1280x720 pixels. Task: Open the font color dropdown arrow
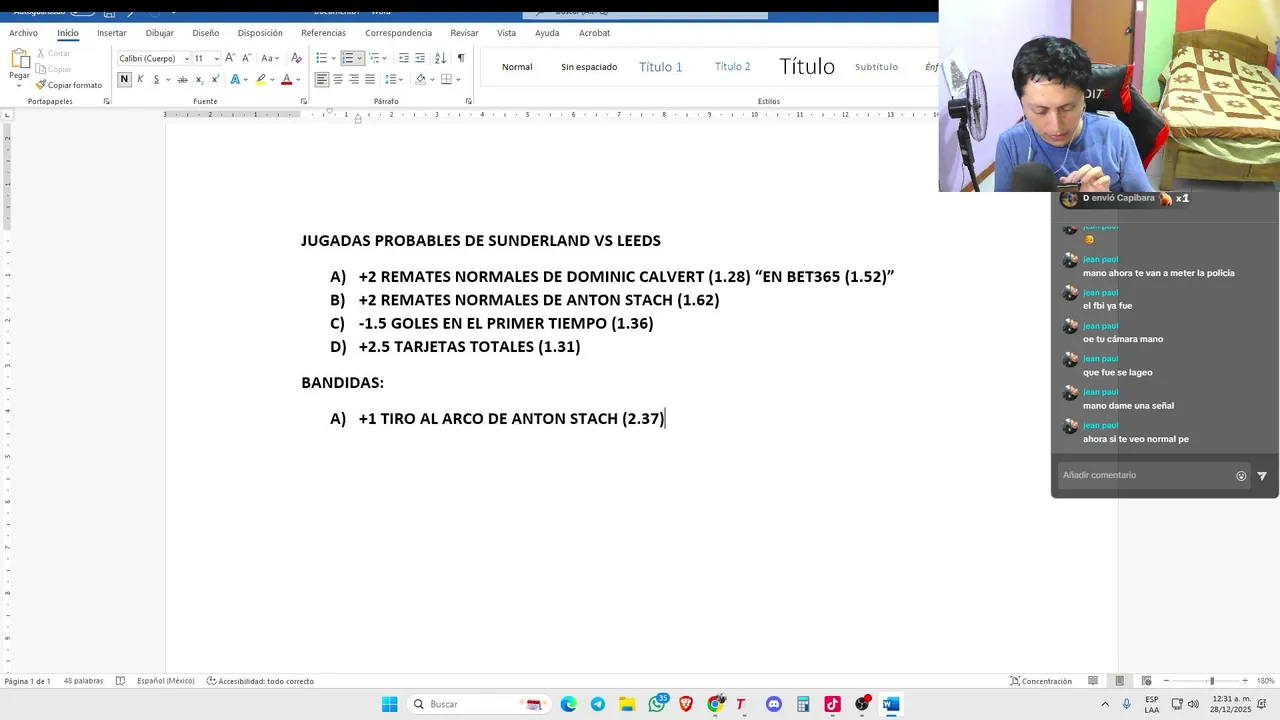[x=298, y=79]
